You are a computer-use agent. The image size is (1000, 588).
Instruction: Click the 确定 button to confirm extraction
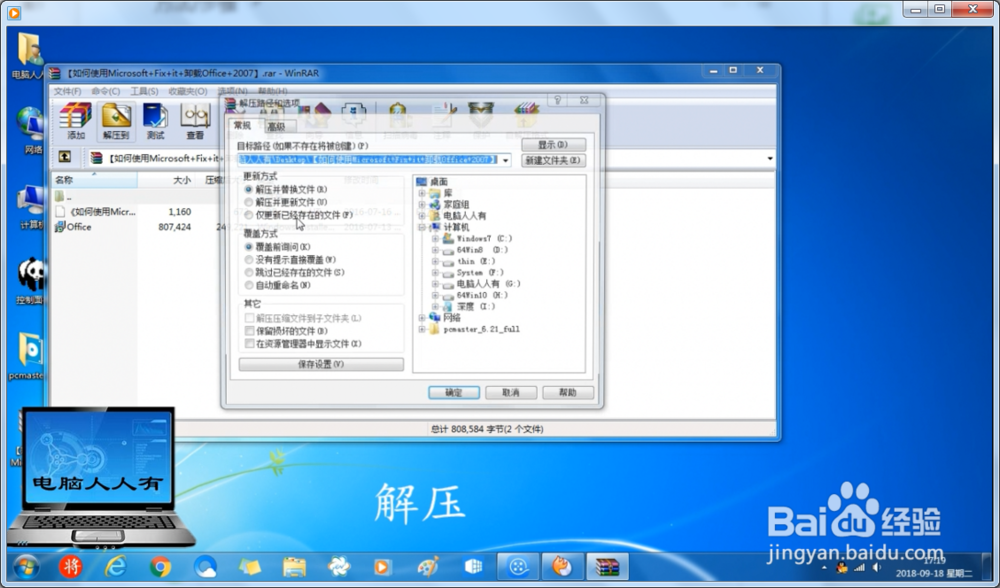point(452,392)
